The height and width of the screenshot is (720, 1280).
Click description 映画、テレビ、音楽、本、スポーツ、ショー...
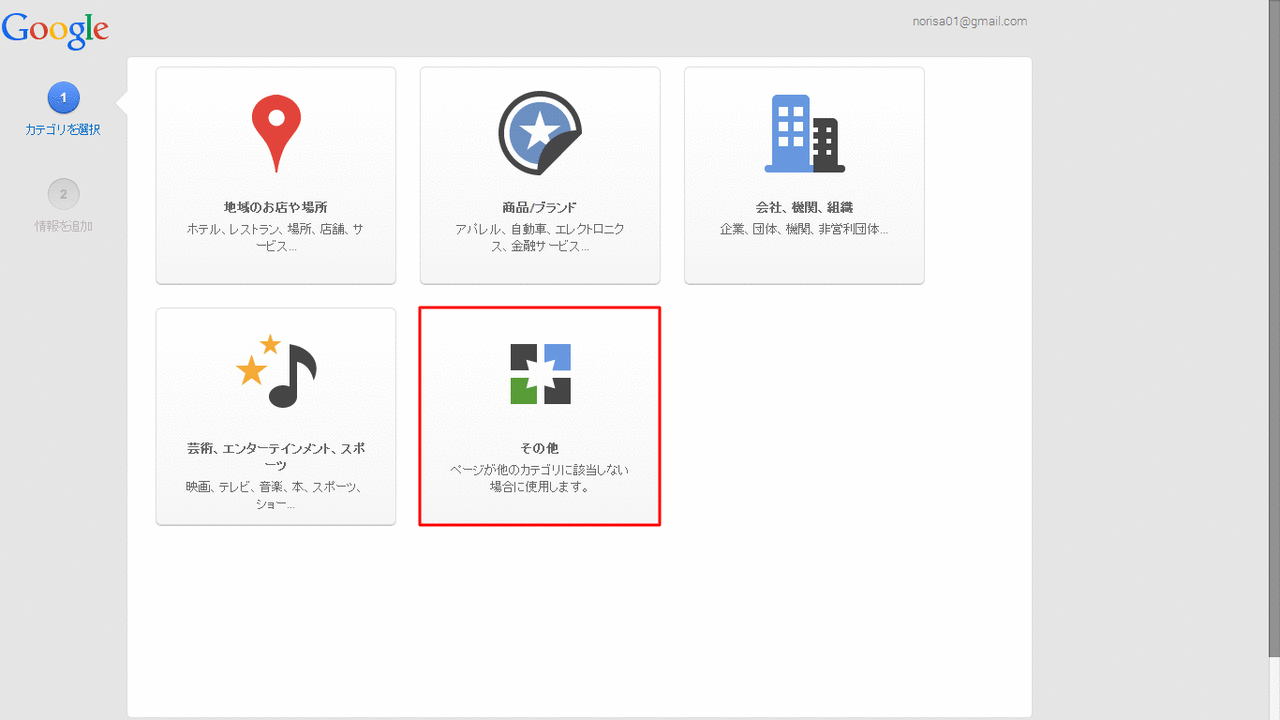[x=276, y=496]
